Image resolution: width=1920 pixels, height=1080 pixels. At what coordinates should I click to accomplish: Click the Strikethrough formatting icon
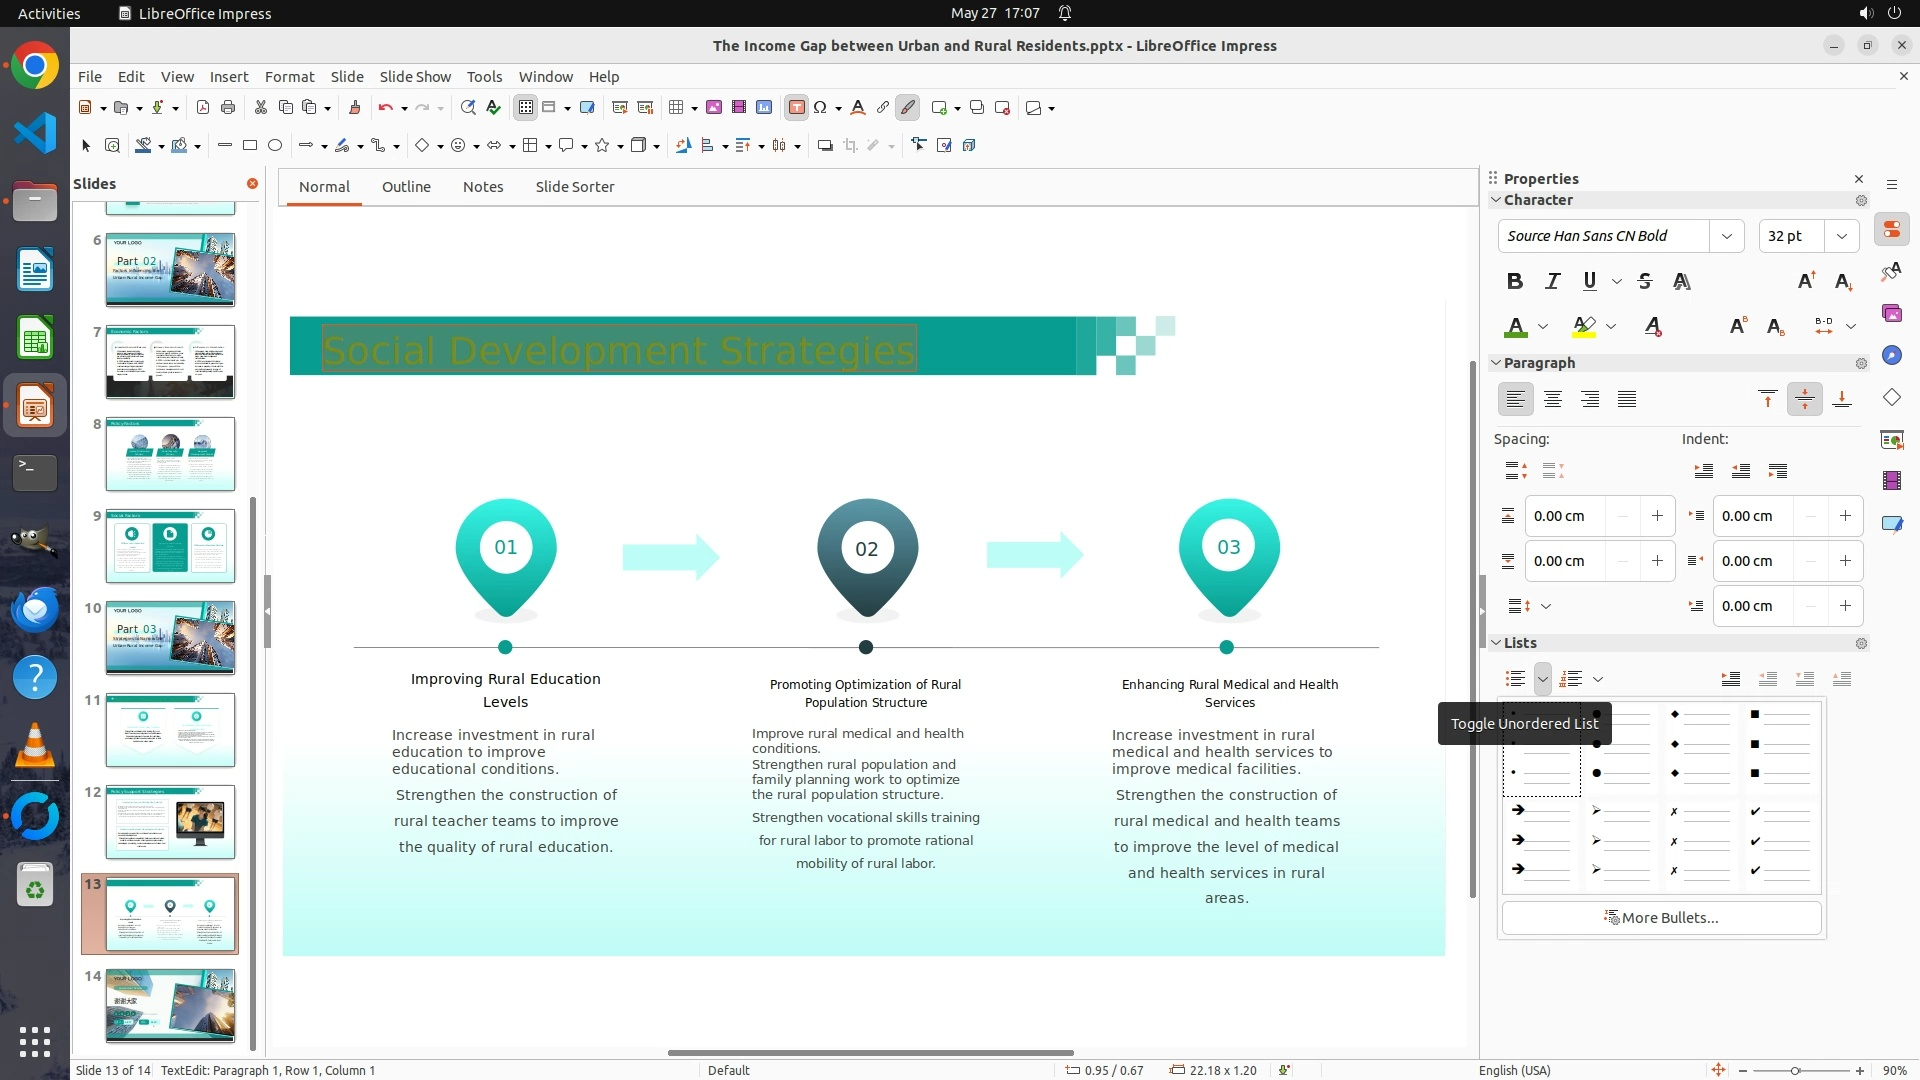coord(1645,282)
